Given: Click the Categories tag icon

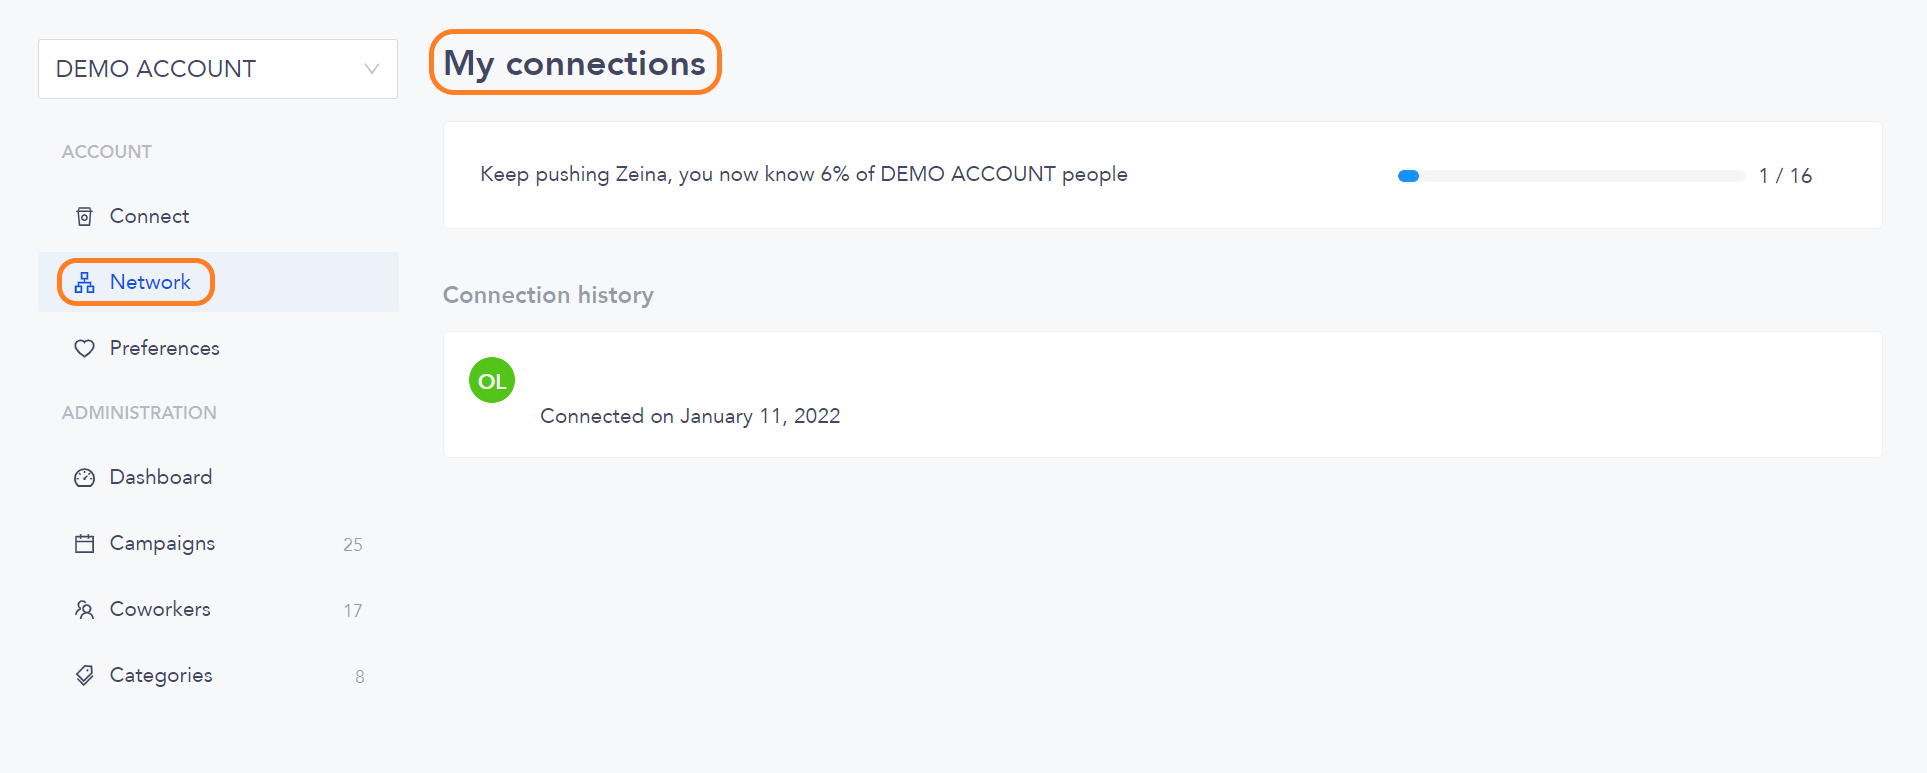Looking at the screenshot, I should click(85, 675).
